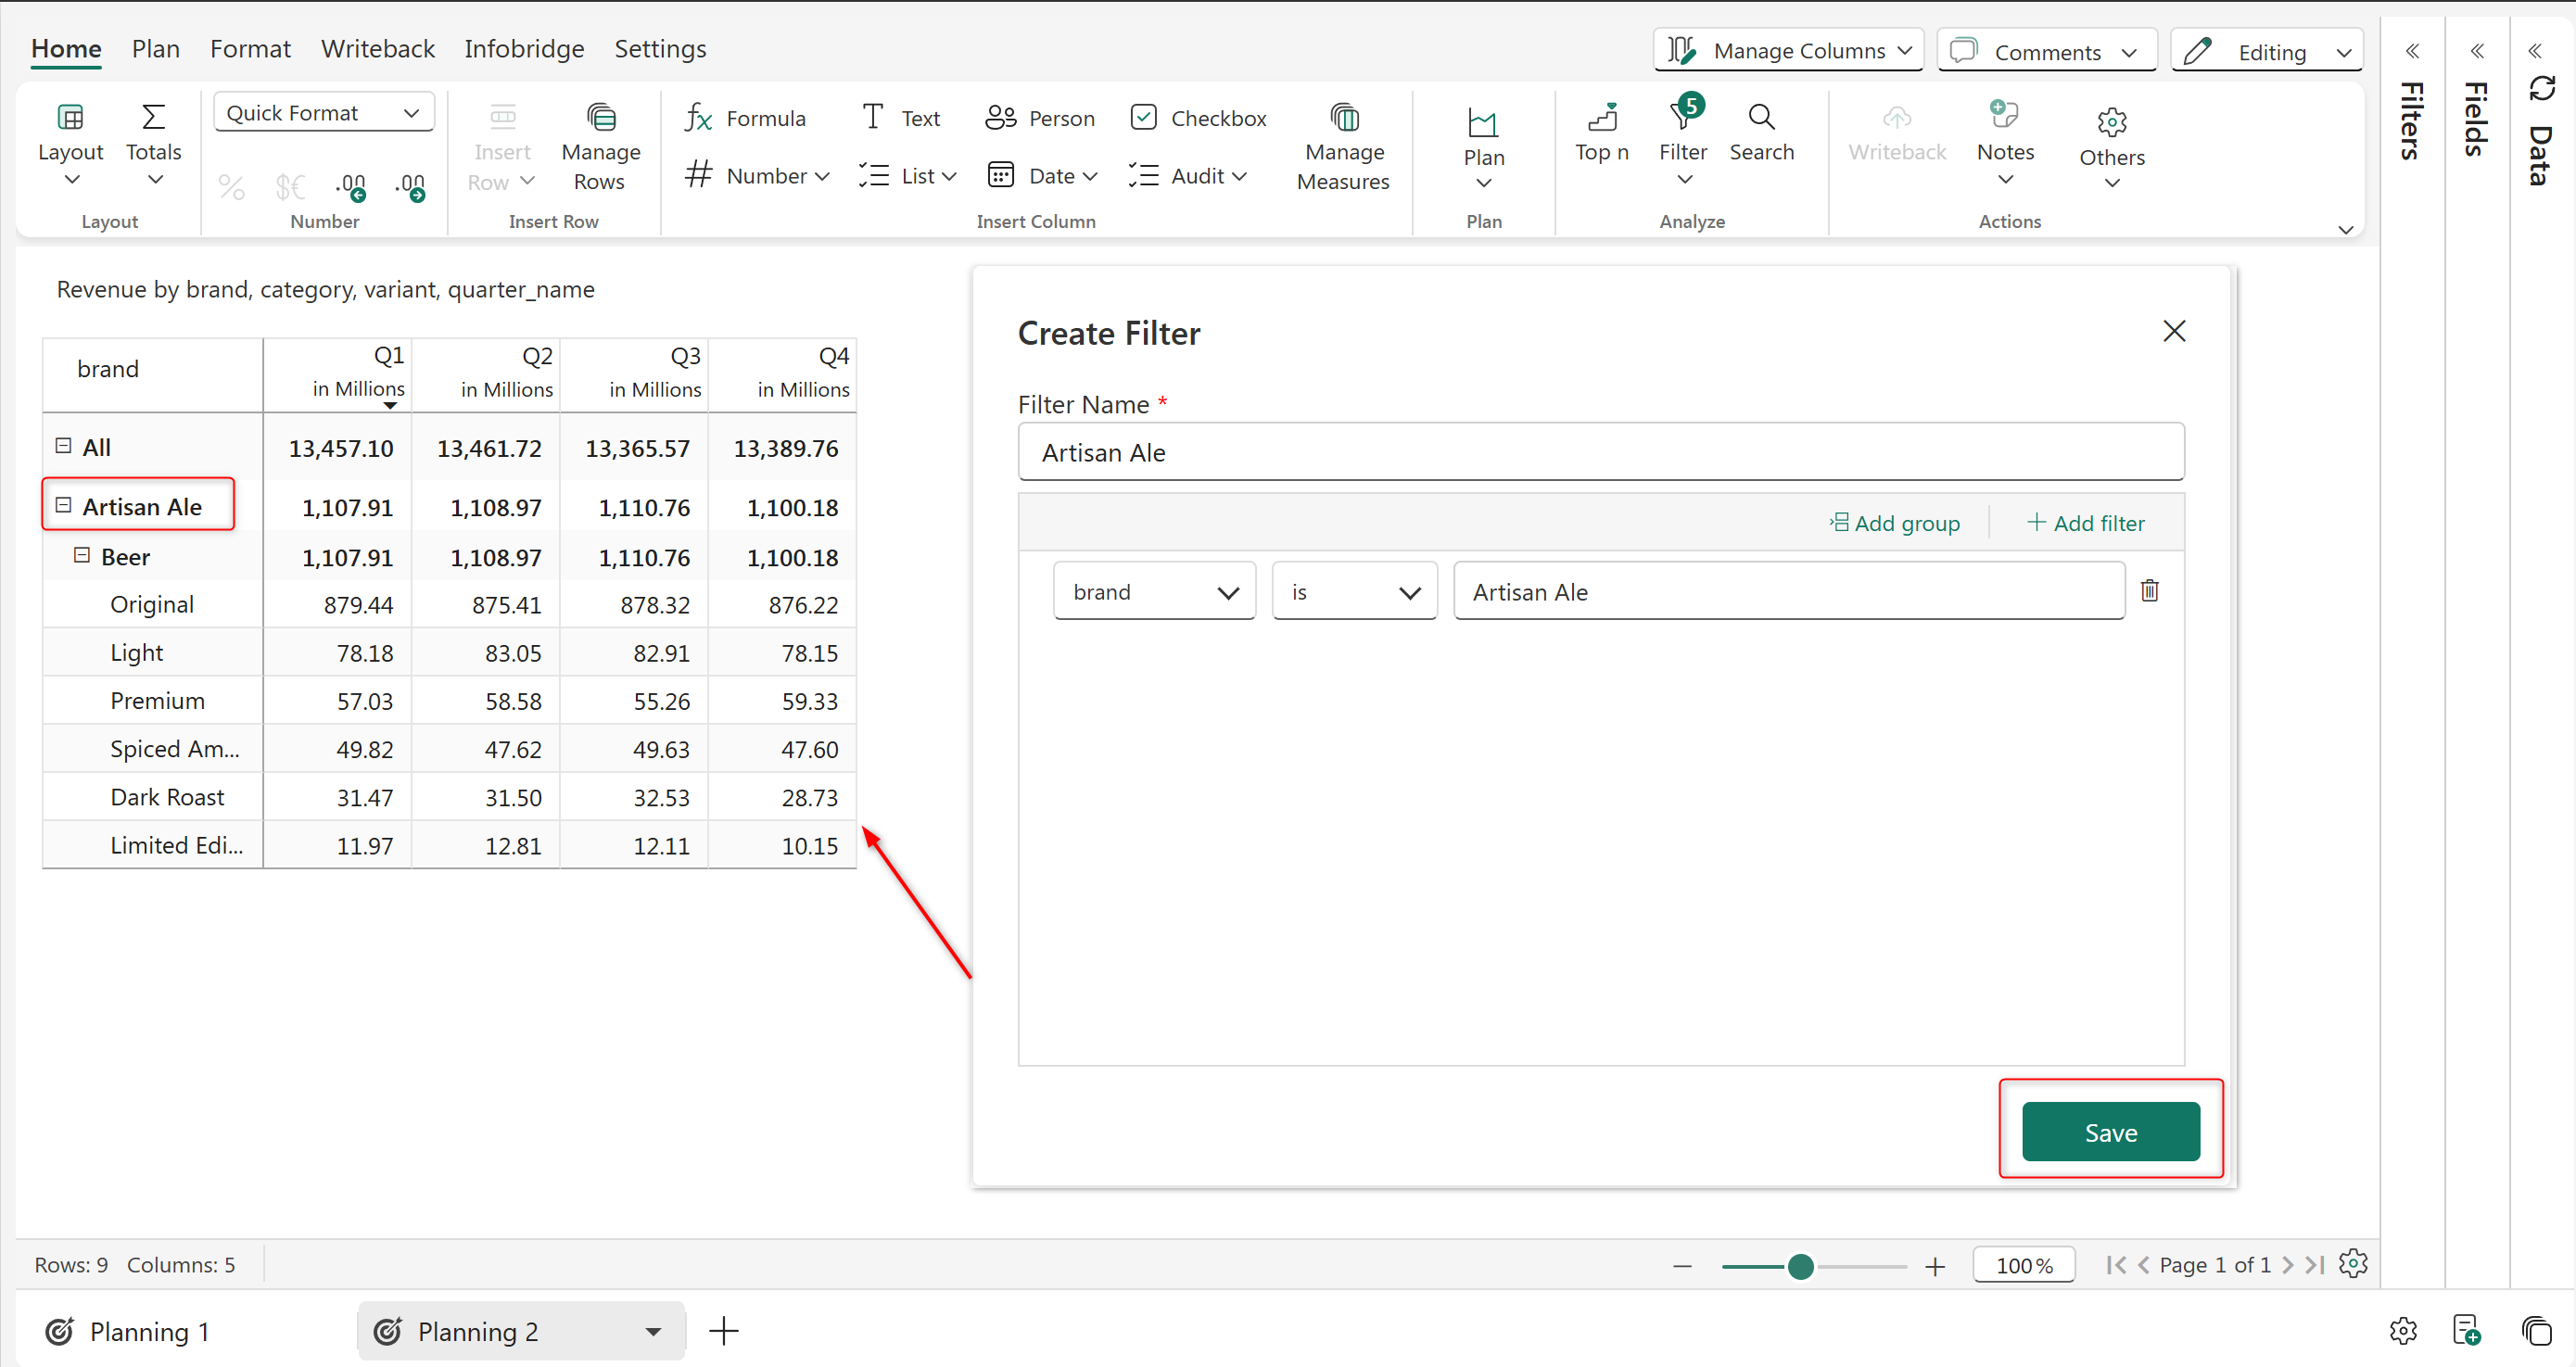
Task: Collapse the Beer category row
Action: 82,555
